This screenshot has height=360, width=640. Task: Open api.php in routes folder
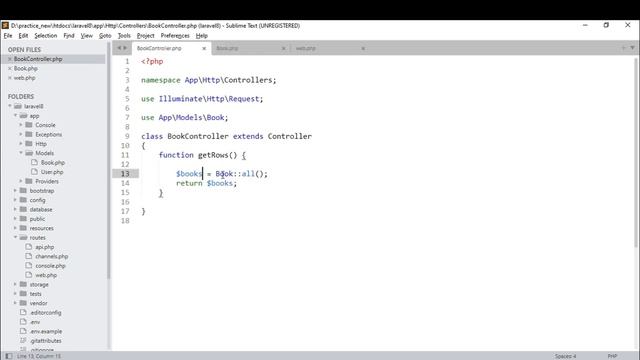click(44, 247)
